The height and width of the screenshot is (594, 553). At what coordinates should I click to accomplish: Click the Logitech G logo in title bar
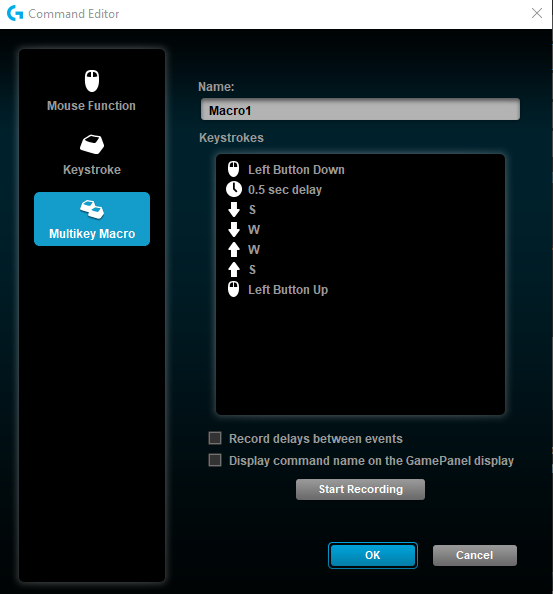pos(15,14)
